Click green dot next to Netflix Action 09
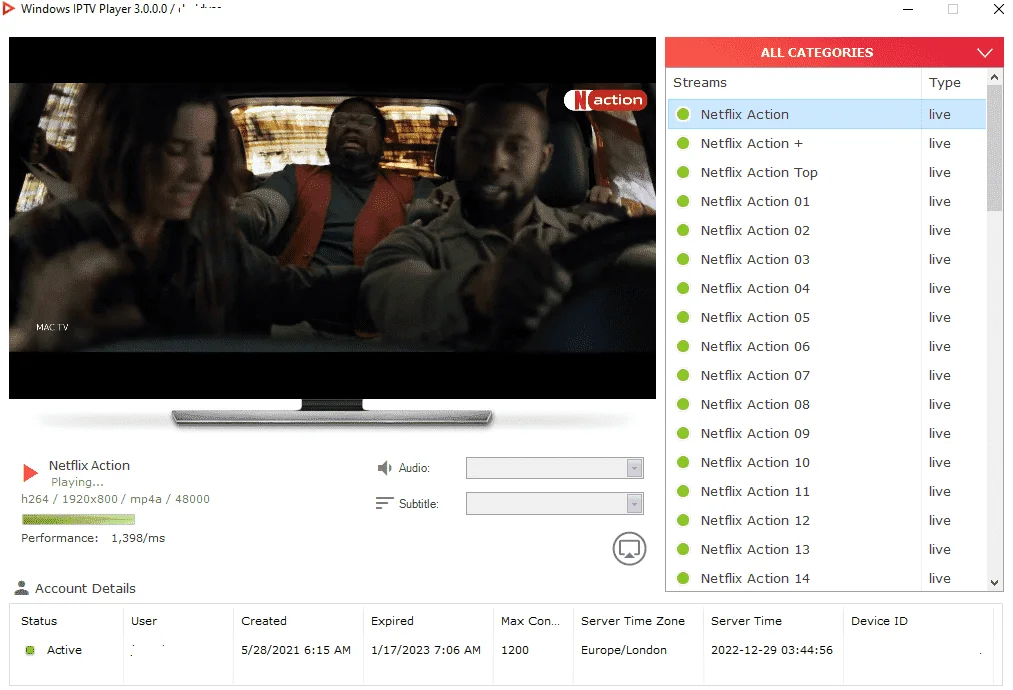1013x690 pixels. pyautogui.click(x=683, y=434)
